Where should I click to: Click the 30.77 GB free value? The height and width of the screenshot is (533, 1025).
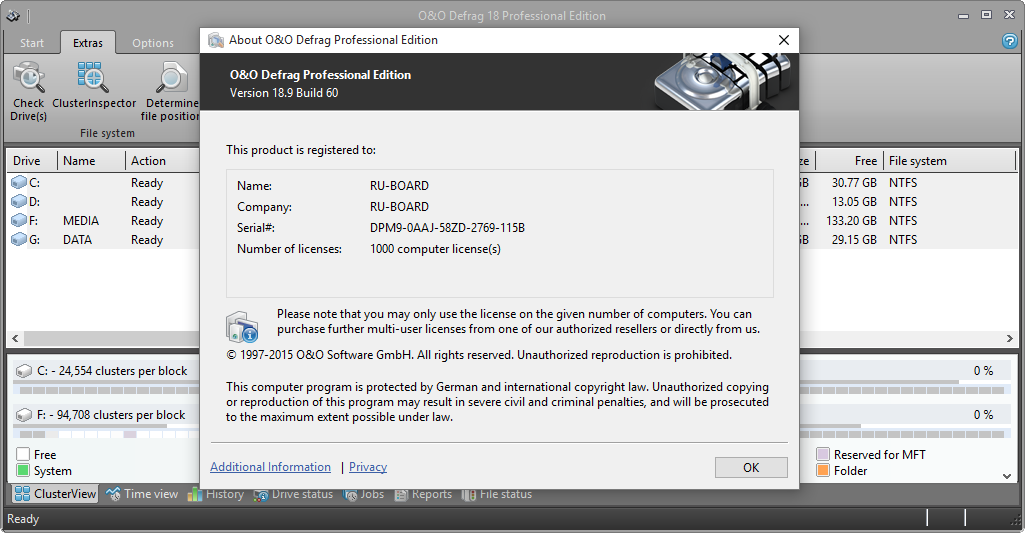click(854, 182)
